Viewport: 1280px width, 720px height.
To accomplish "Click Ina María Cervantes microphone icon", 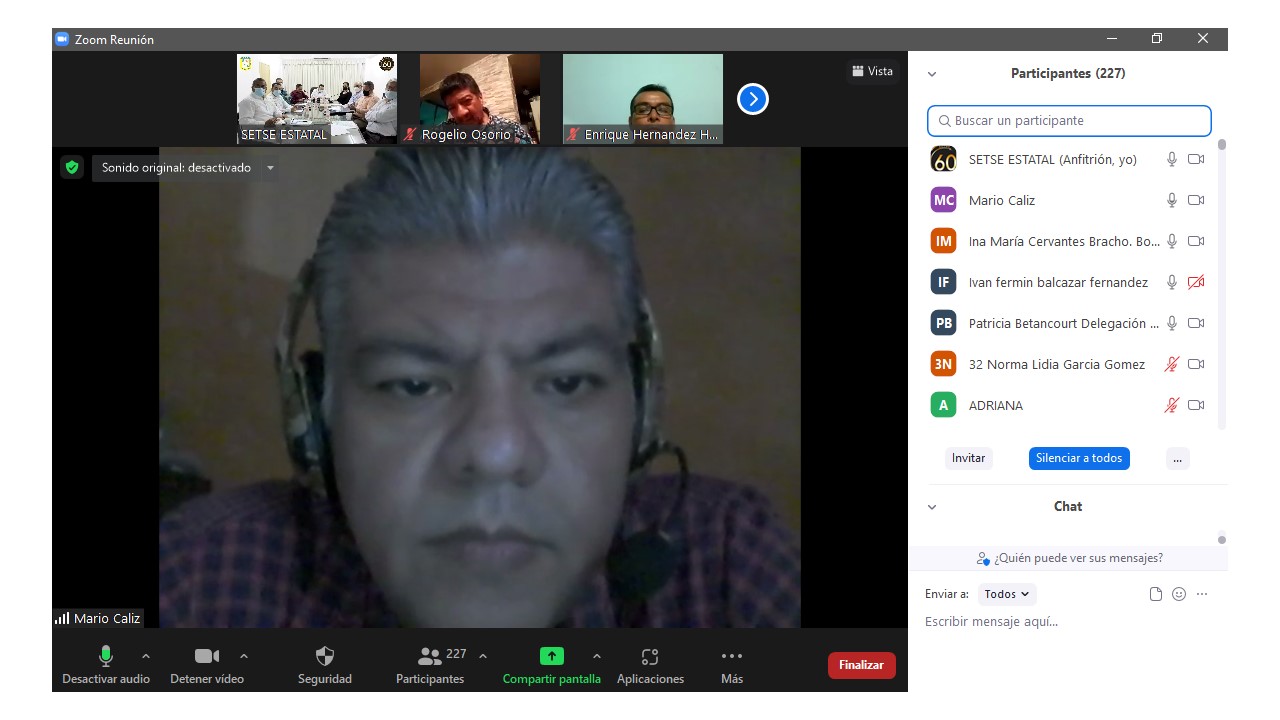I will point(1172,241).
